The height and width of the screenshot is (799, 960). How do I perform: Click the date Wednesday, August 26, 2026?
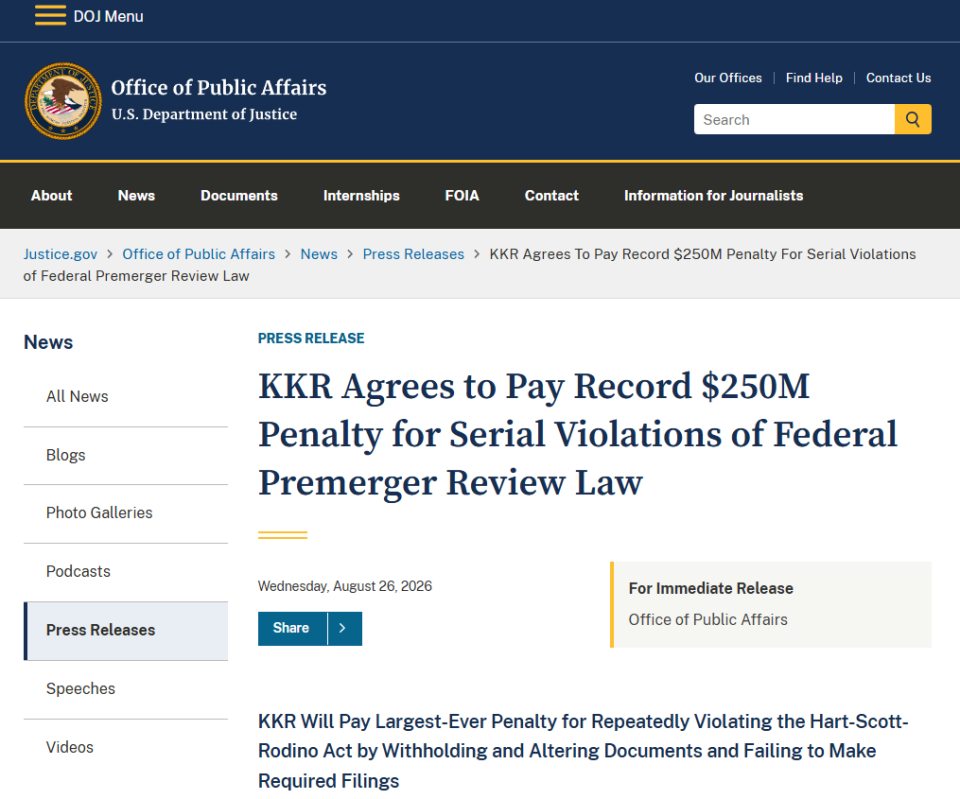click(x=345, y=587)
